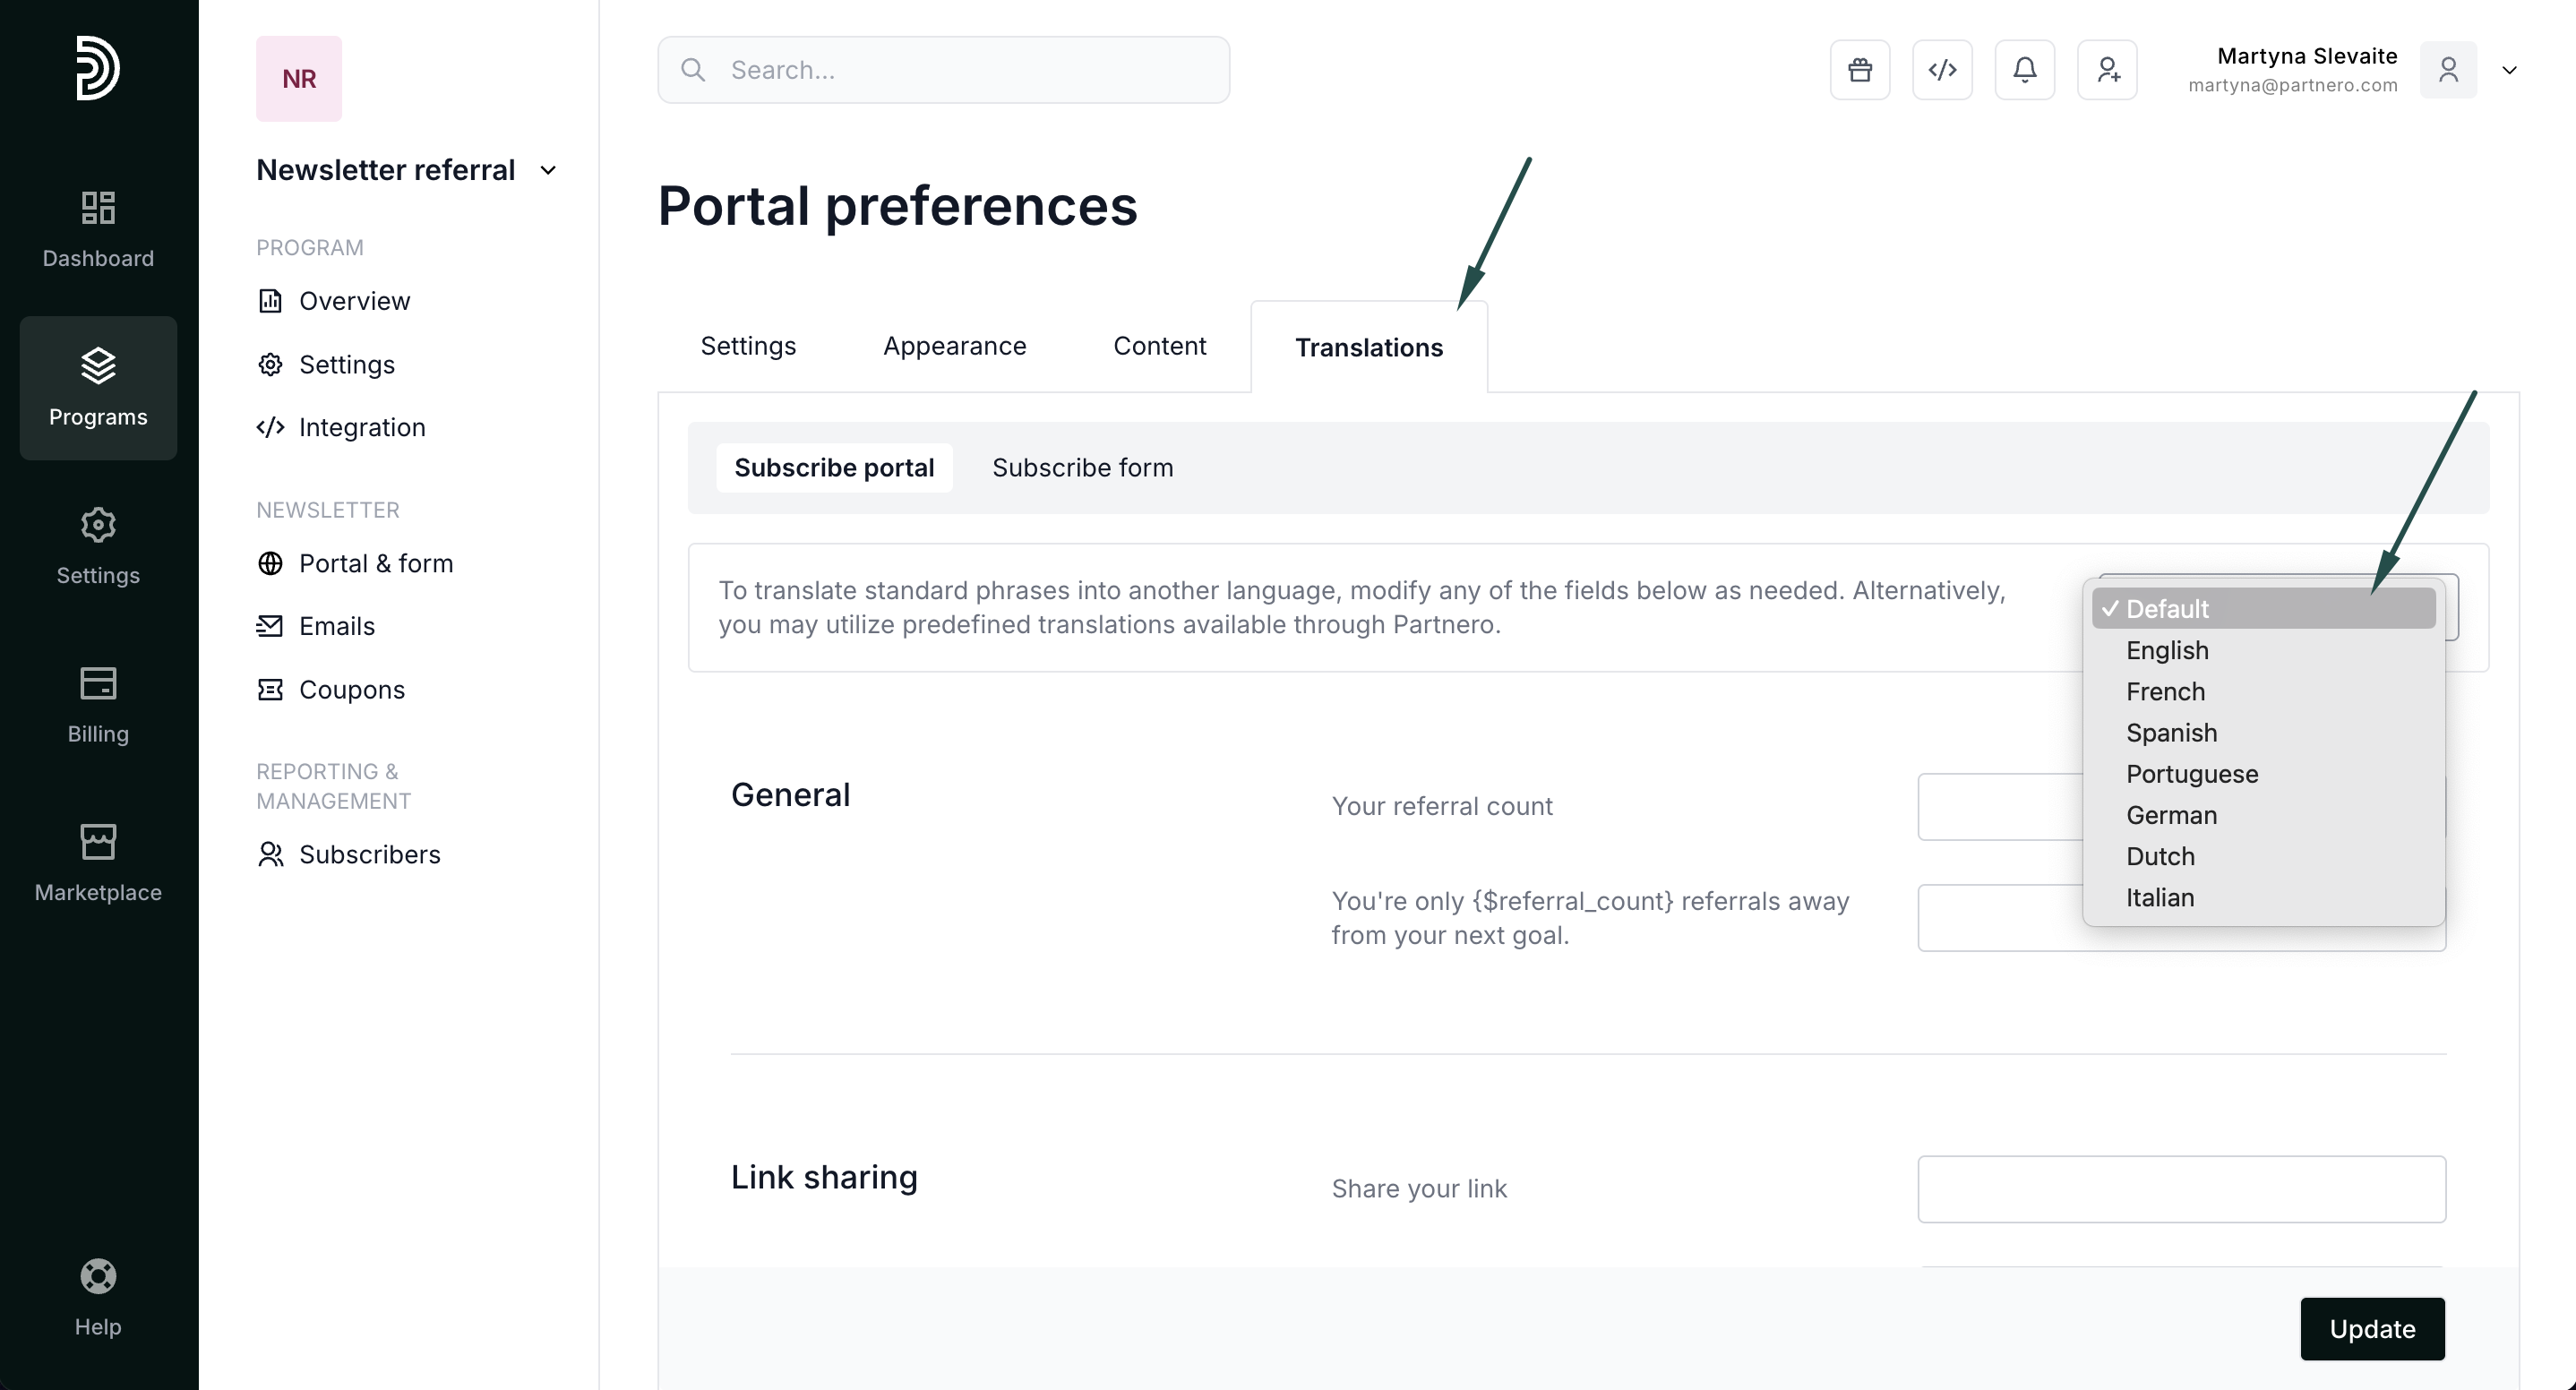Open Subscribers in reporting section
Image resolution: width=2576 pixels, height=1390 pixels.
coord(369,855)
